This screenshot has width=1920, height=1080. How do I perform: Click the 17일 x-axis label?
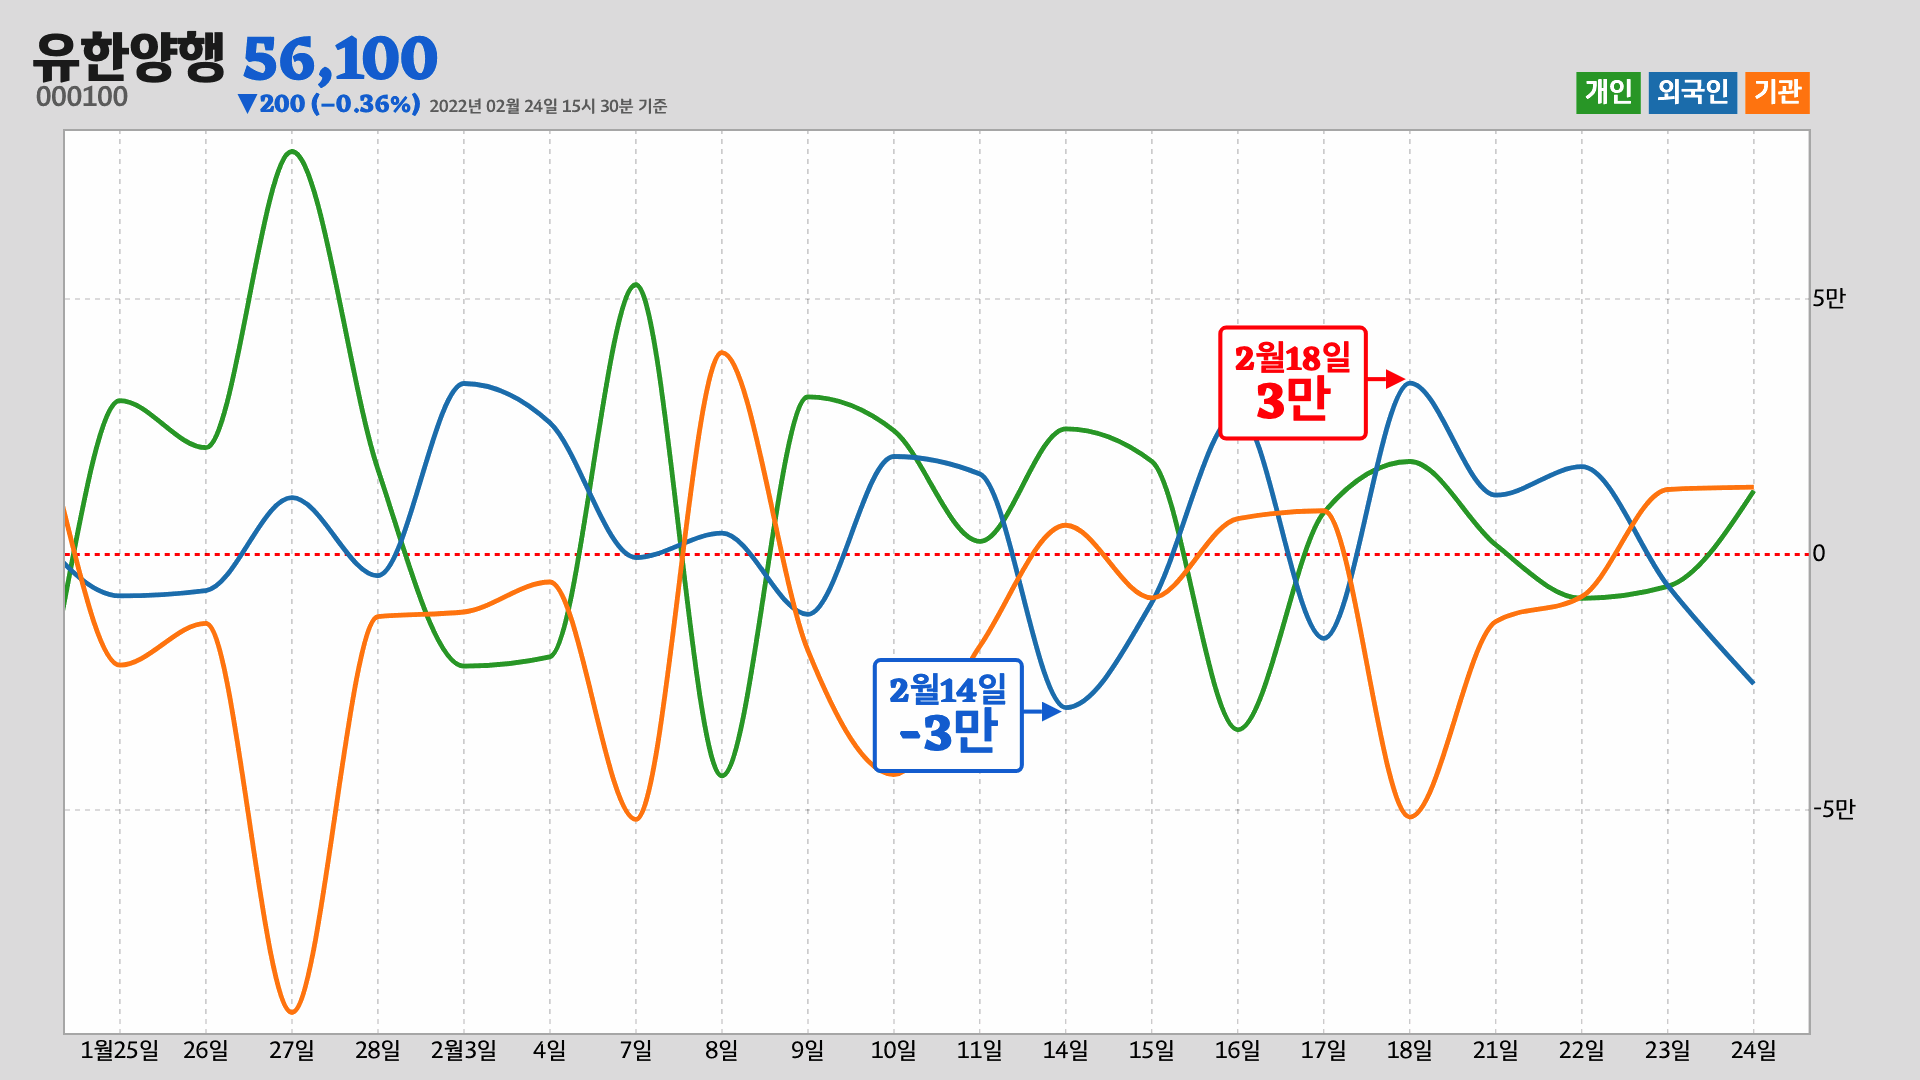pyautogui.click(x=1324, y=1050)
